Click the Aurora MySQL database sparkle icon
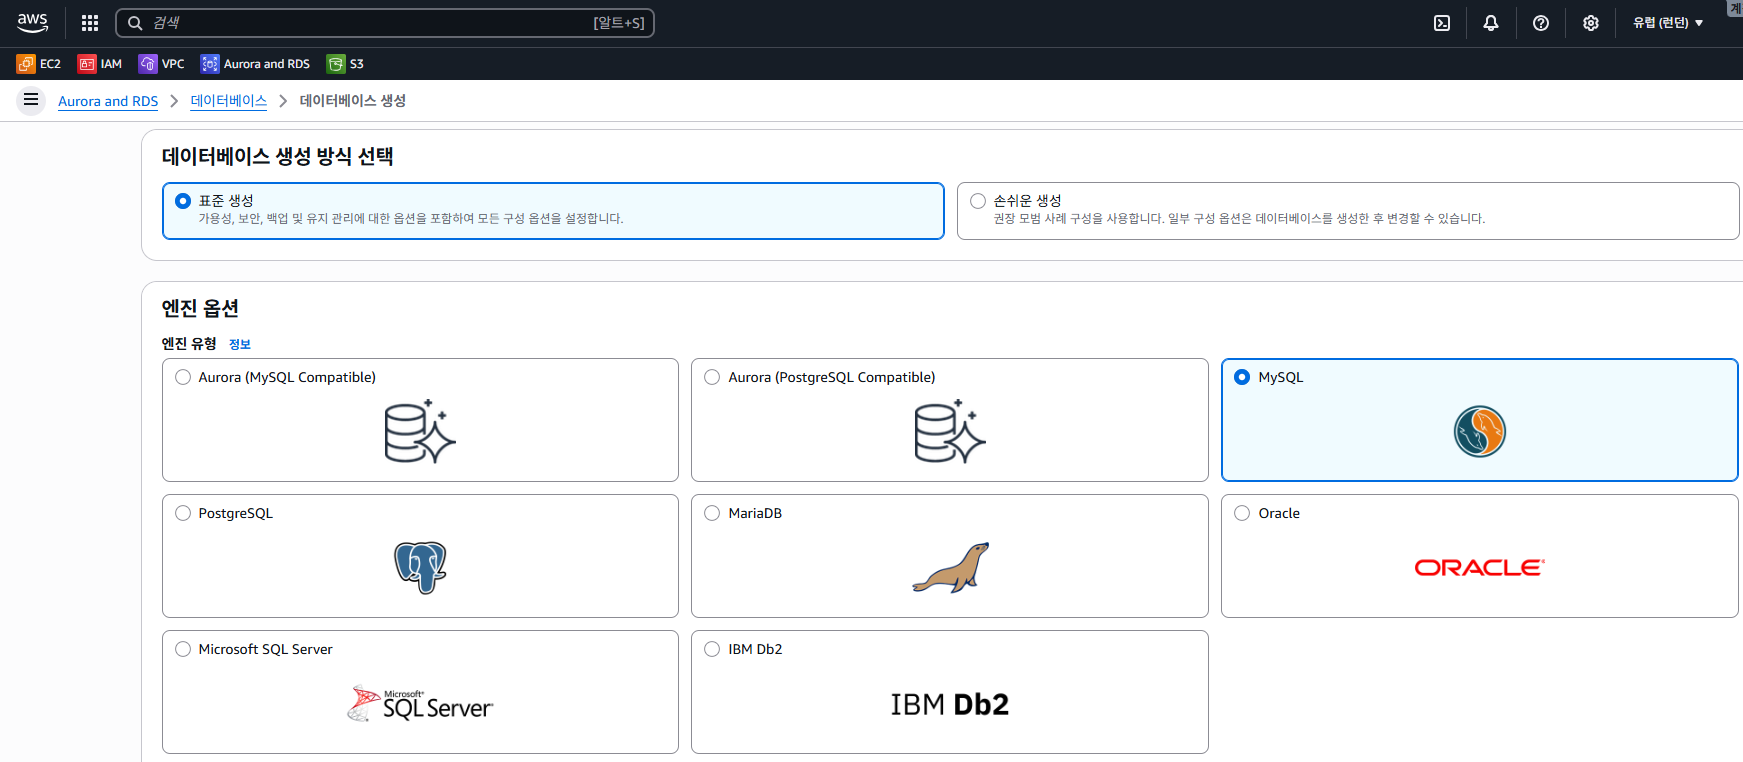Screen dimensions: 1743x762 tap(420, 431)
